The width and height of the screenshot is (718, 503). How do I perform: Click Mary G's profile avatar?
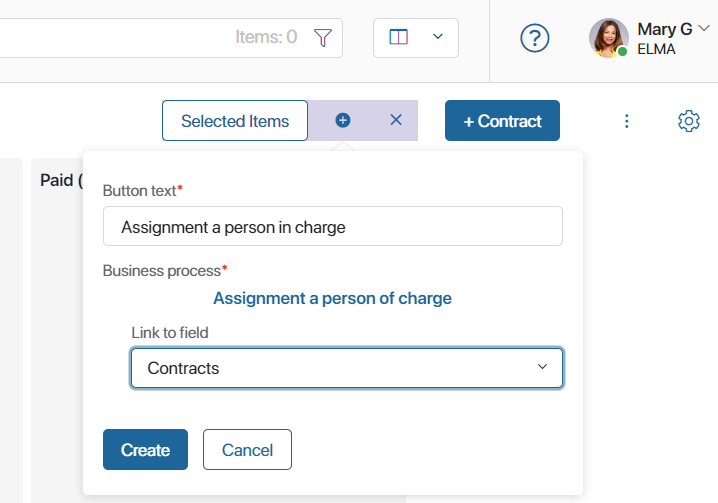609,38
